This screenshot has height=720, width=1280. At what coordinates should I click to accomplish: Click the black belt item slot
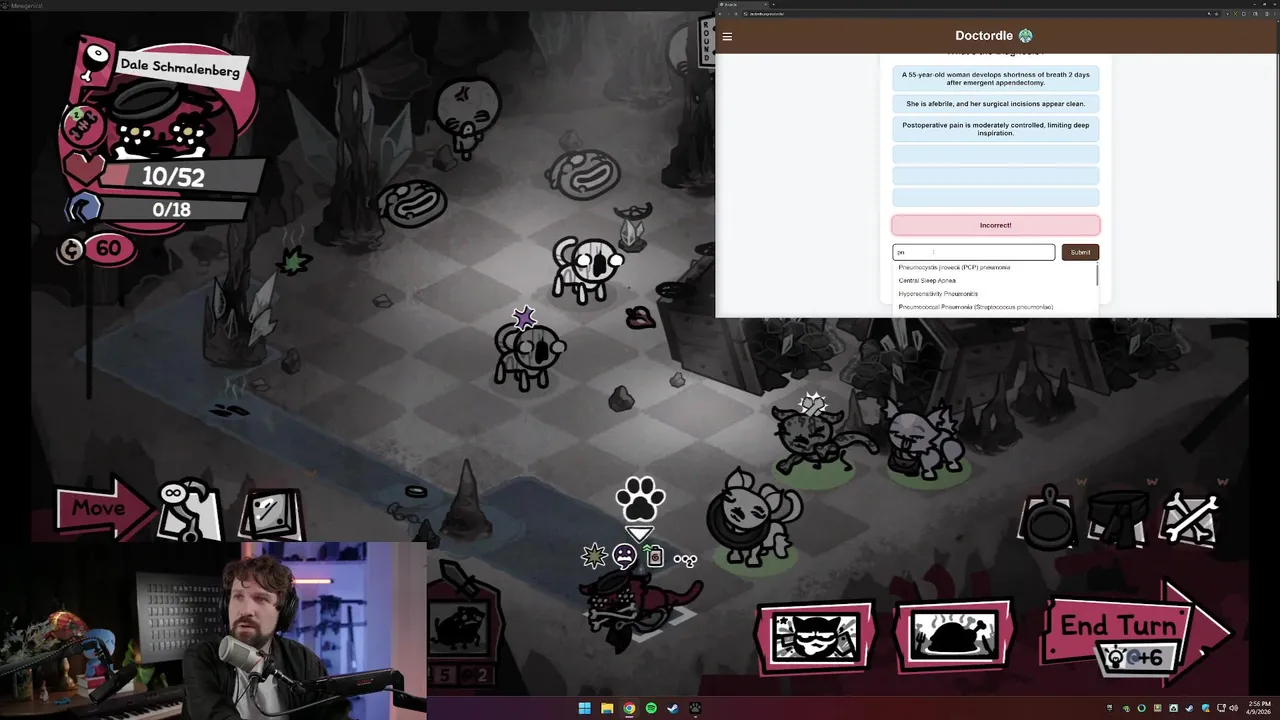[1118, 519]
